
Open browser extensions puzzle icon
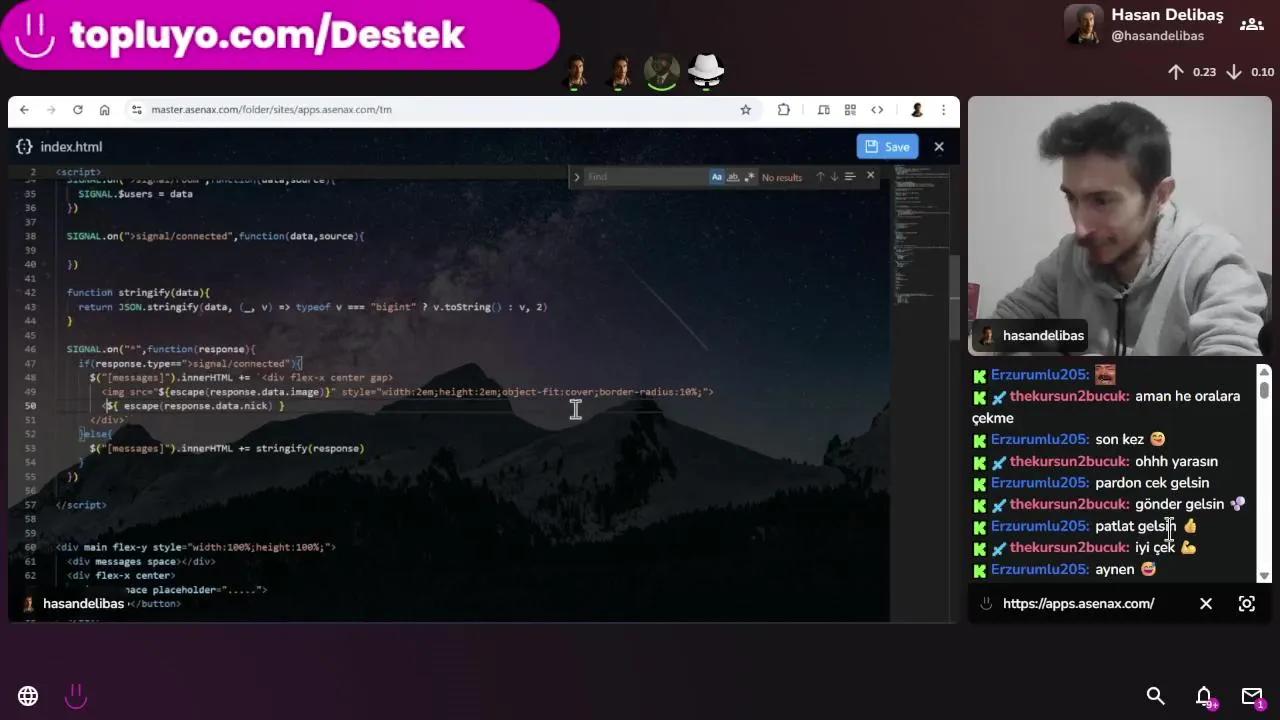coord(783,110)
